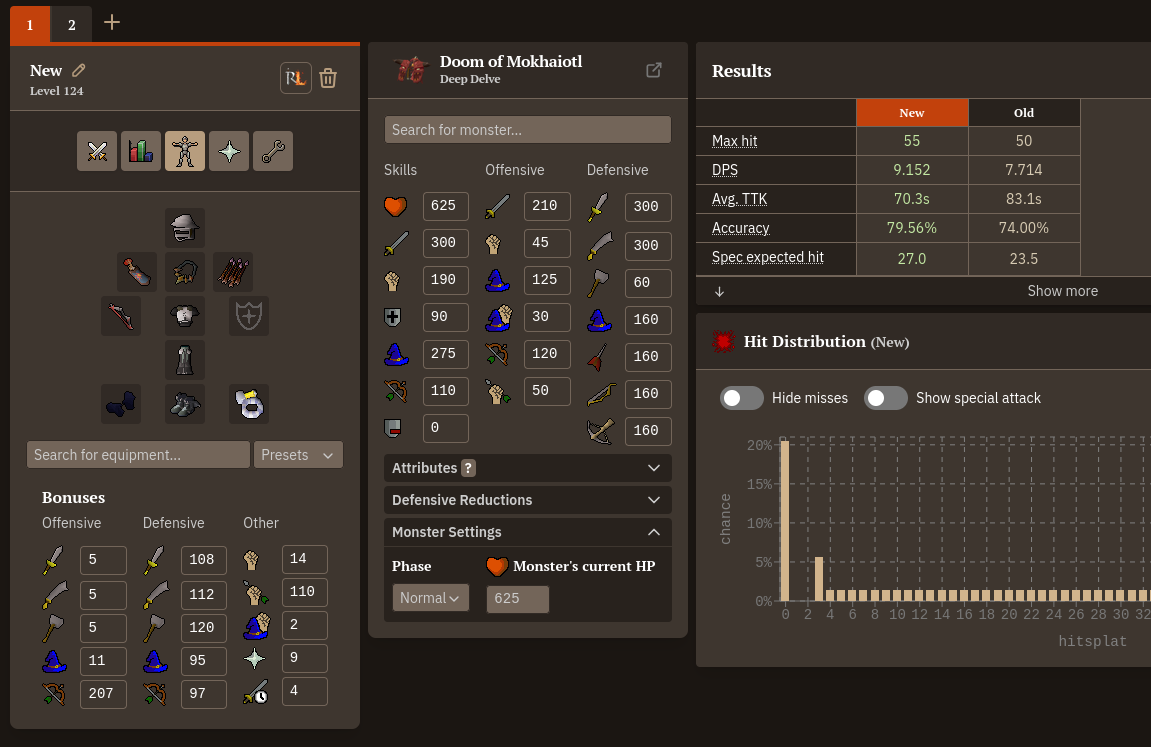Click the body slot chest armor item
Viewport: 1151px width, 747px height.
185,316
